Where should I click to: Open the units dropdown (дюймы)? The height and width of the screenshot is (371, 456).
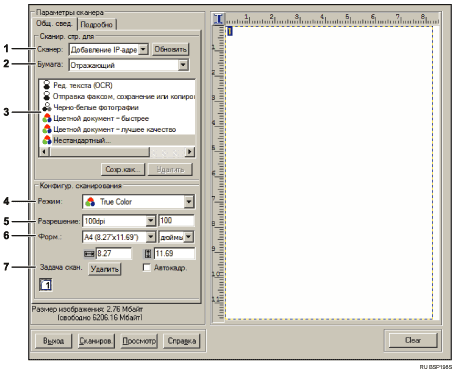(189, 237)
